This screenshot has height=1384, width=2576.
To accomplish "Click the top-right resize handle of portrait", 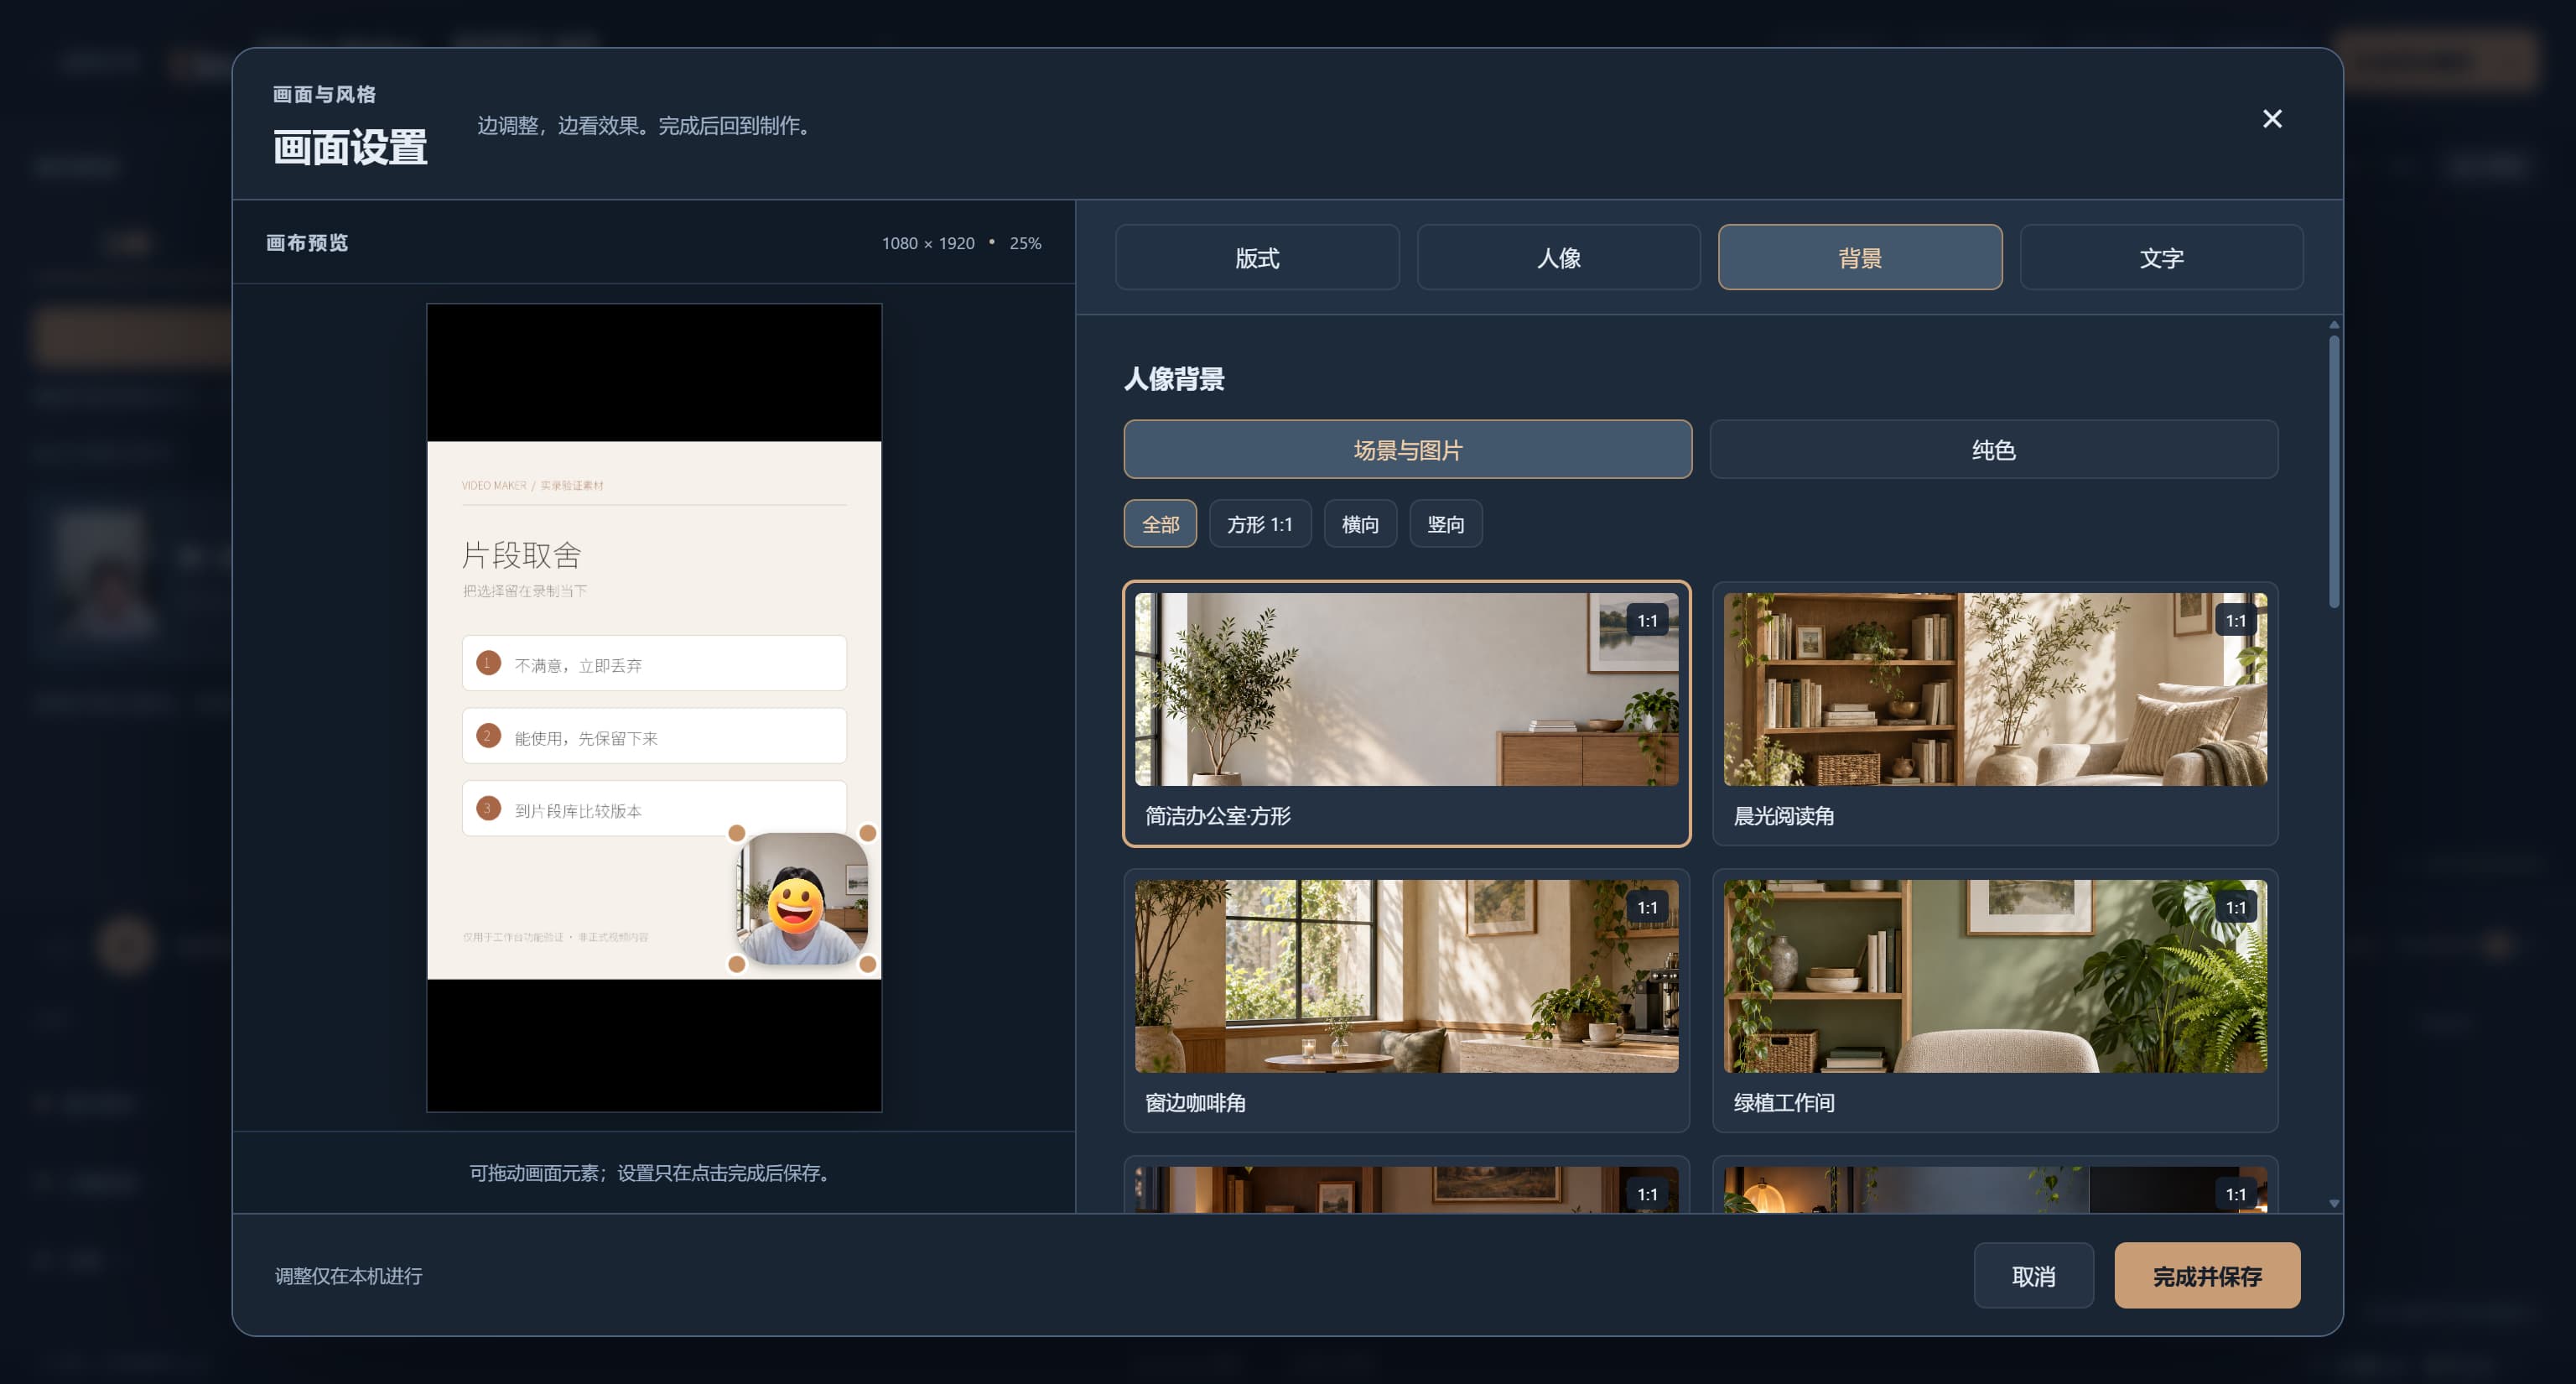I will [x=868, y=833].
